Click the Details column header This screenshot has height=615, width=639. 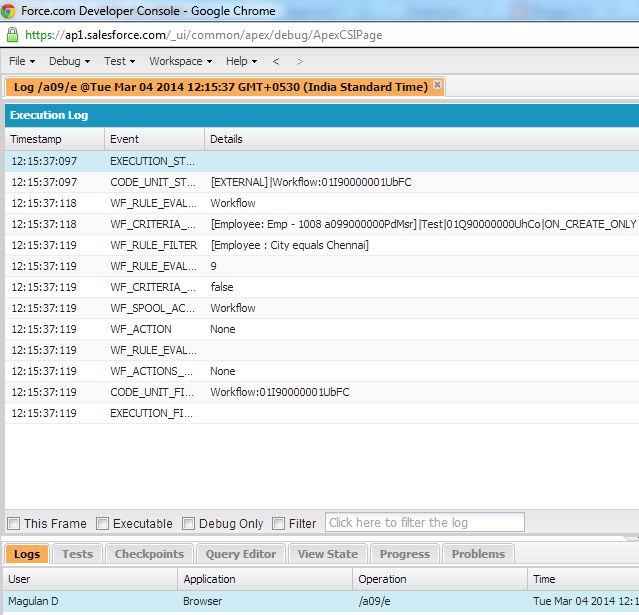421,139
